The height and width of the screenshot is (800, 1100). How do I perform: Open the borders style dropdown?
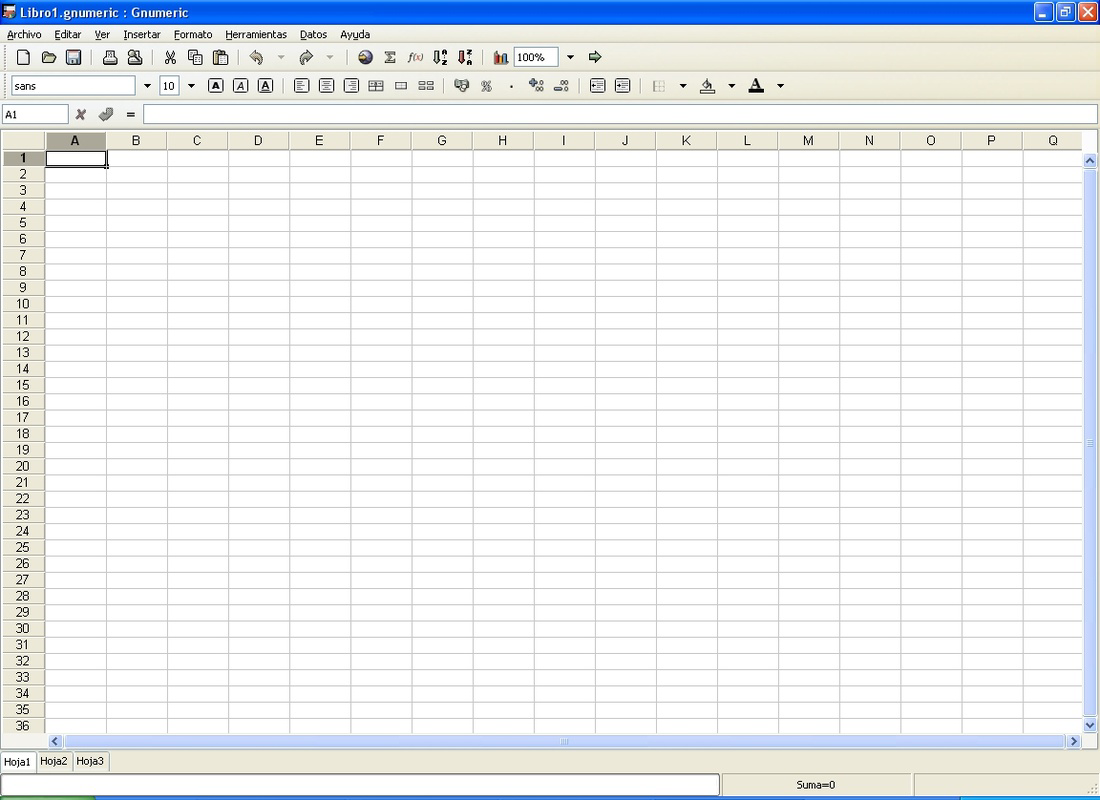tap(683, 85)
